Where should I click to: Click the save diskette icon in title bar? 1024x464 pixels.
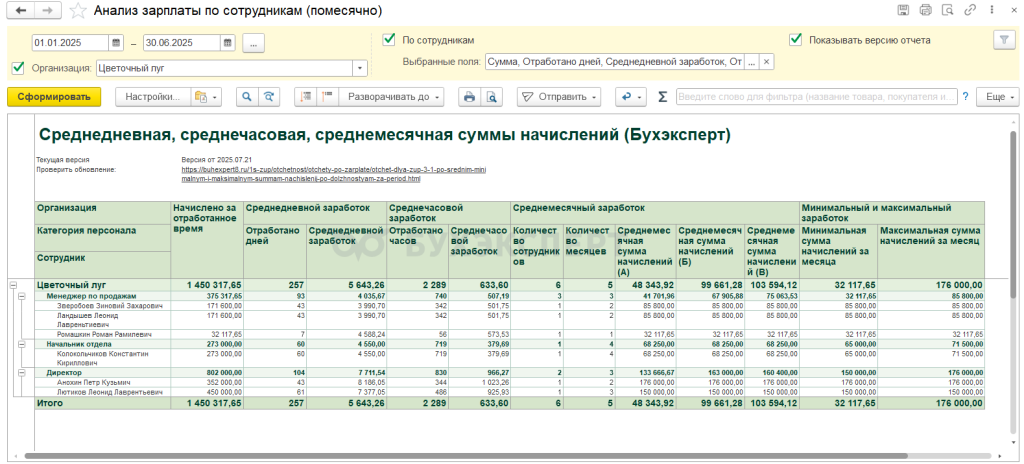(903, 10)
